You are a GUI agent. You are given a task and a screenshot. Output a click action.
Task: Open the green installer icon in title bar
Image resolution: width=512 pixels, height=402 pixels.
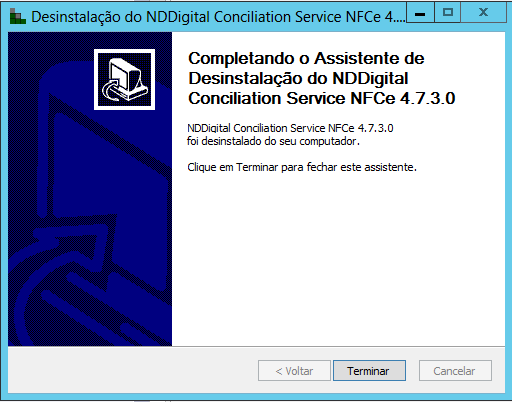18,16
